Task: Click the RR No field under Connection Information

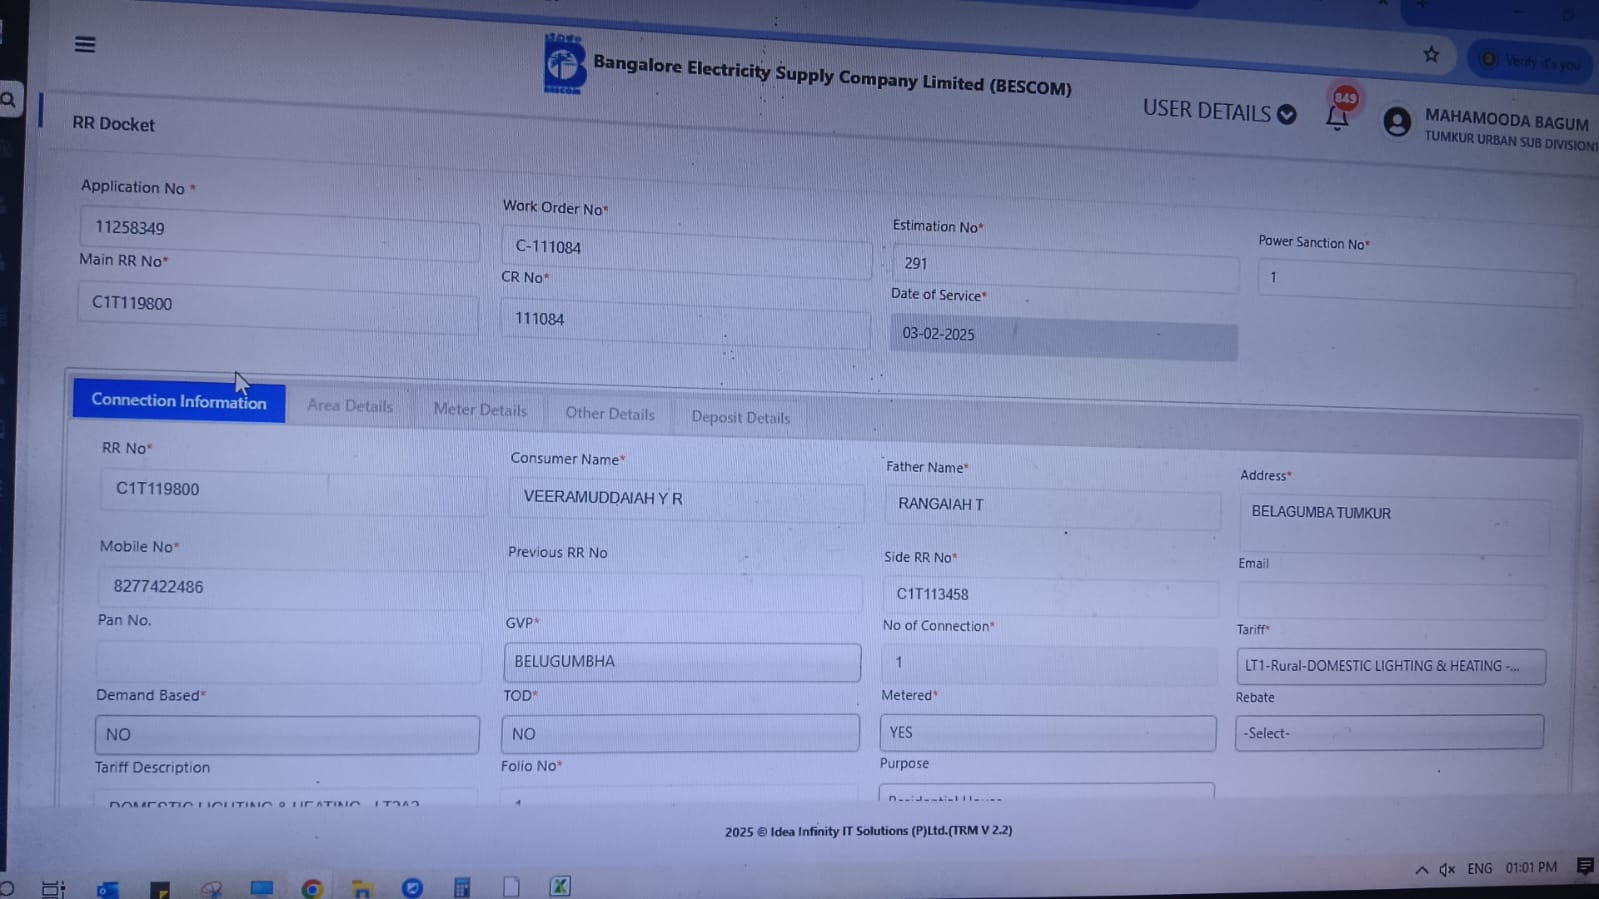Action: (293, 492)
